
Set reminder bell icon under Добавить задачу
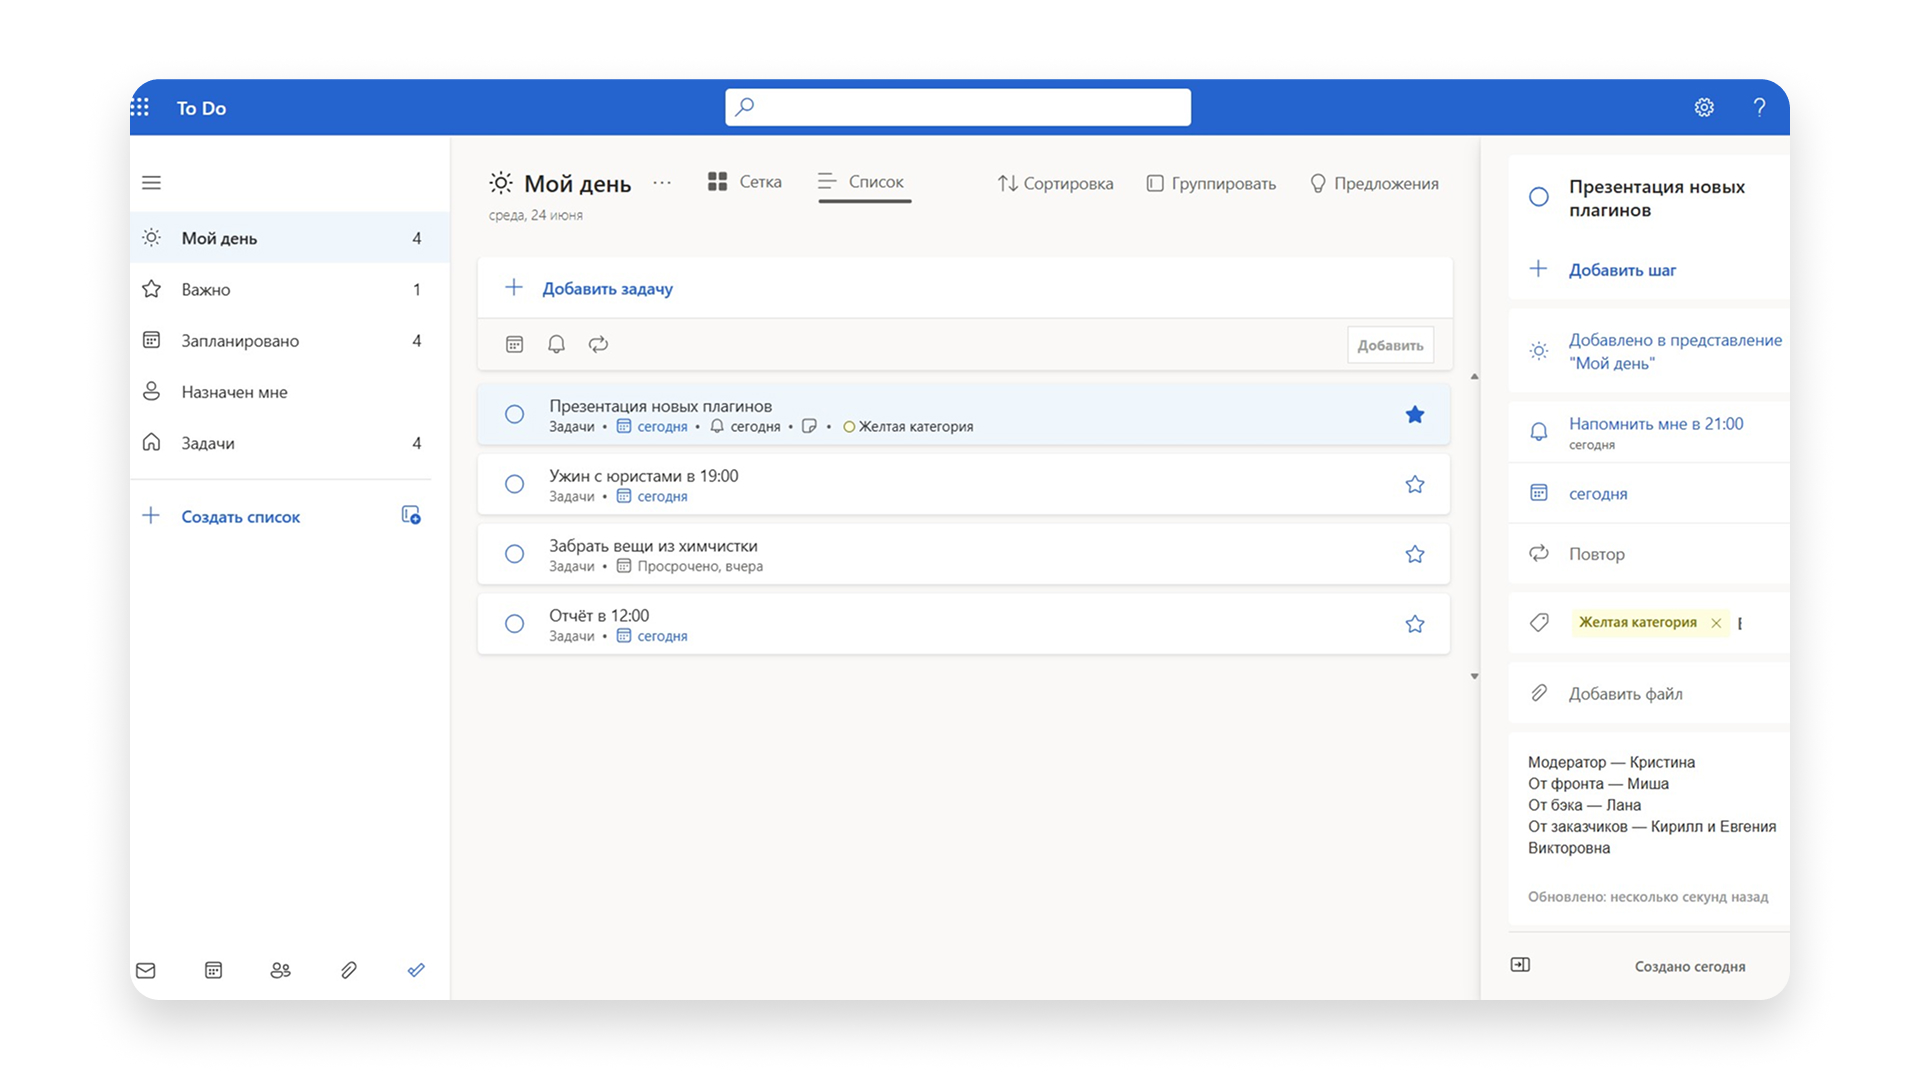click(556, 344)
